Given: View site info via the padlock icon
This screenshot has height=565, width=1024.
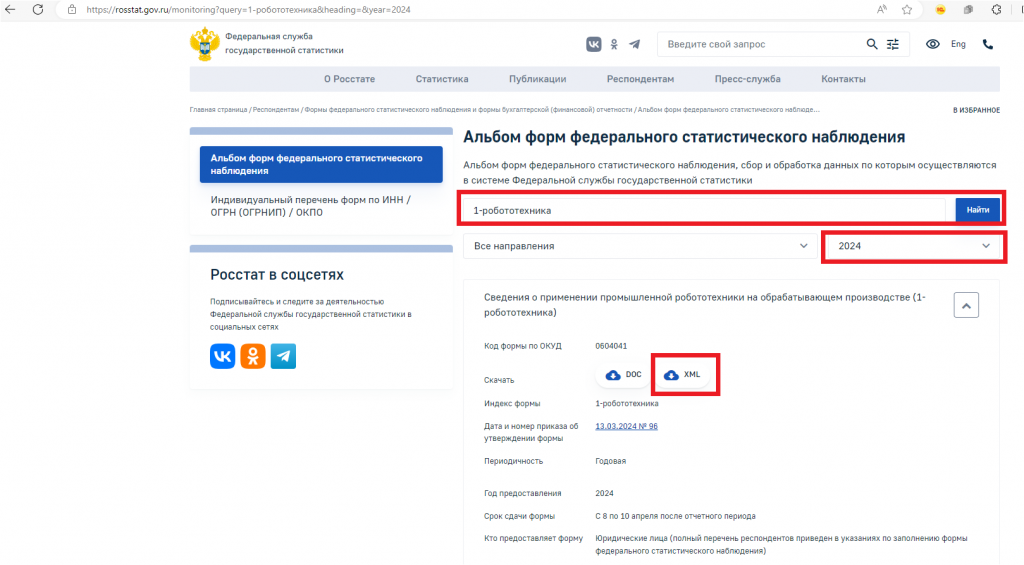Looking at the screenshot, I should click(x=72, y=9).
